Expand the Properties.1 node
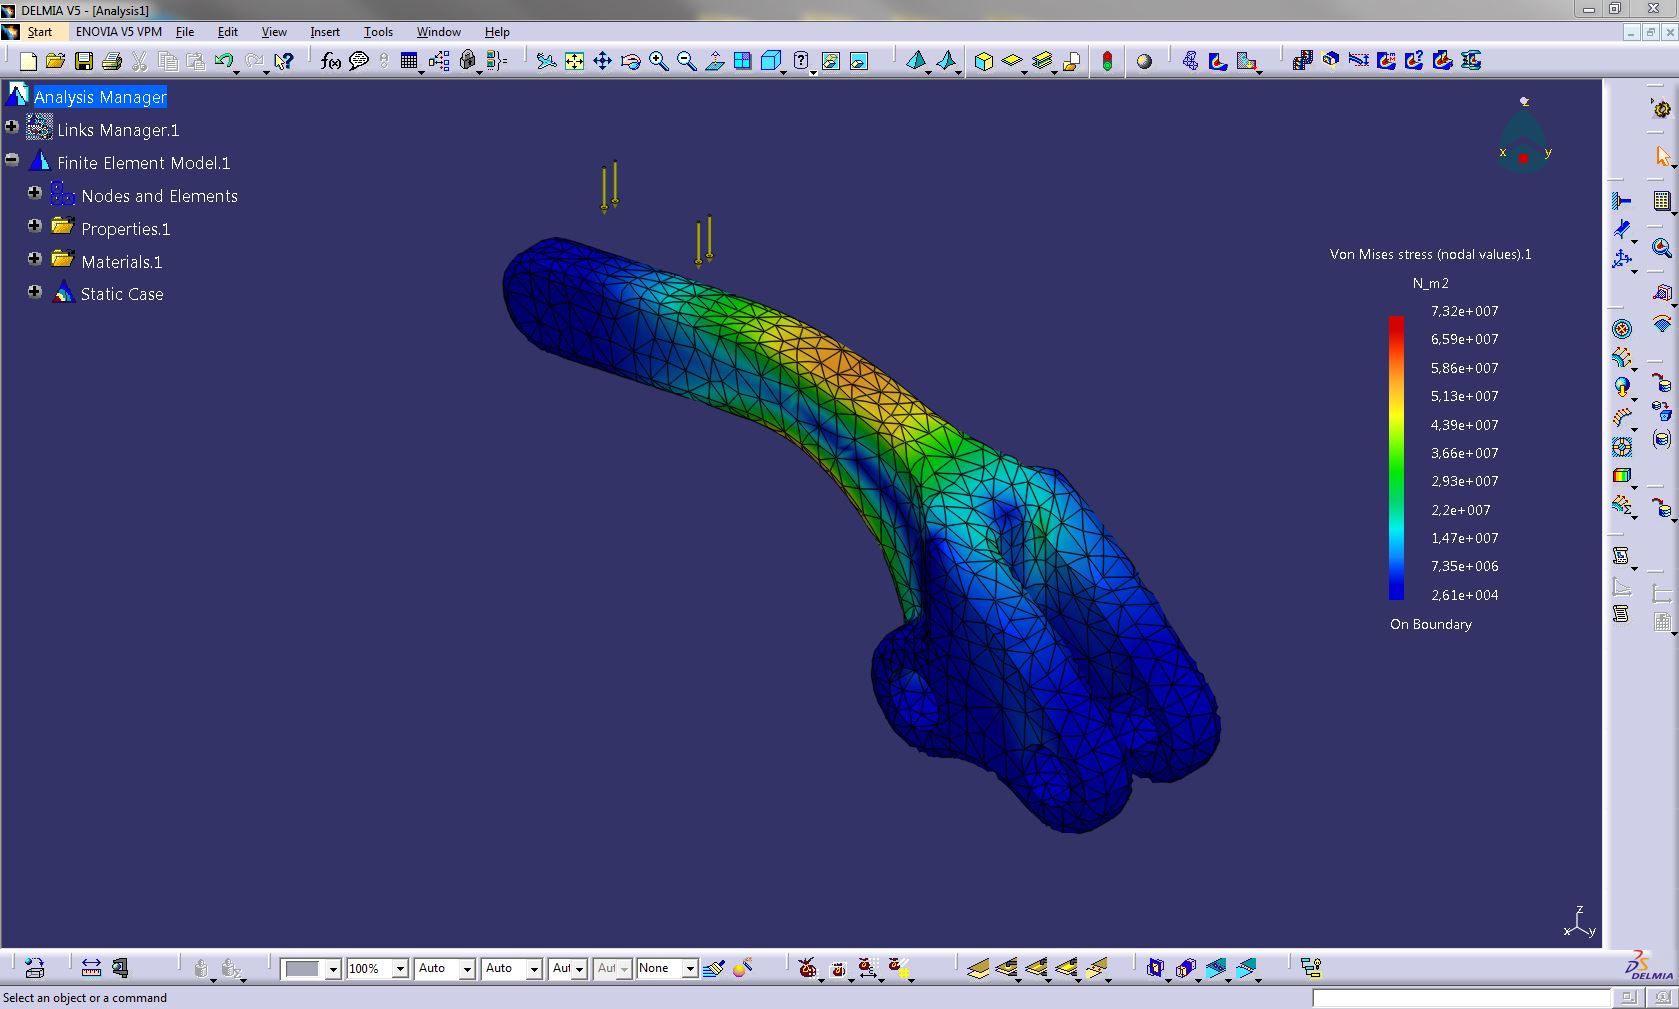This screenshot has height=1009, width=1679. tap(35, 226)
